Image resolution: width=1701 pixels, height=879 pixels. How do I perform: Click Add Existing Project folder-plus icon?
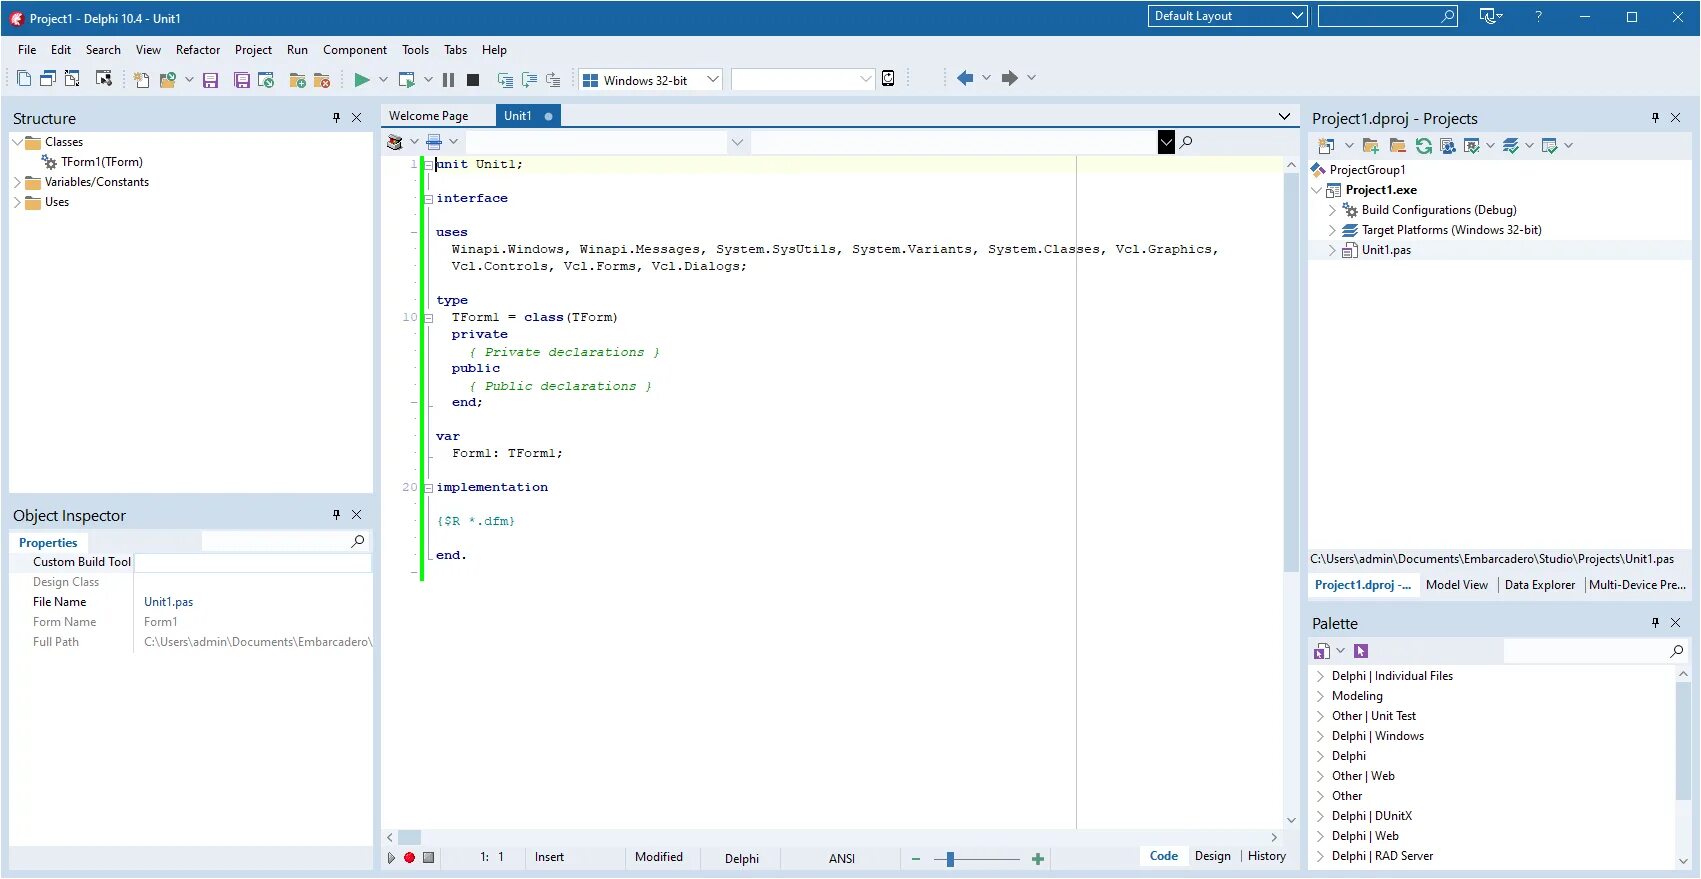point(1371,146)
